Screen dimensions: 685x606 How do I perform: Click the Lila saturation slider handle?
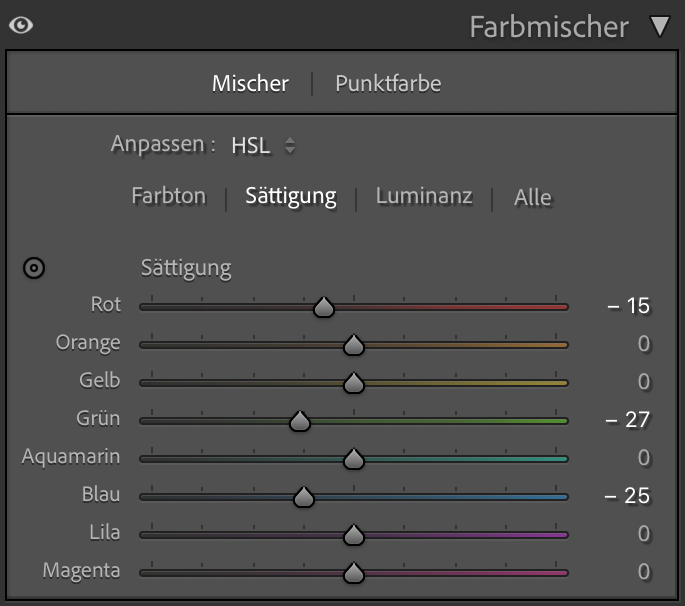coord(353,535)
